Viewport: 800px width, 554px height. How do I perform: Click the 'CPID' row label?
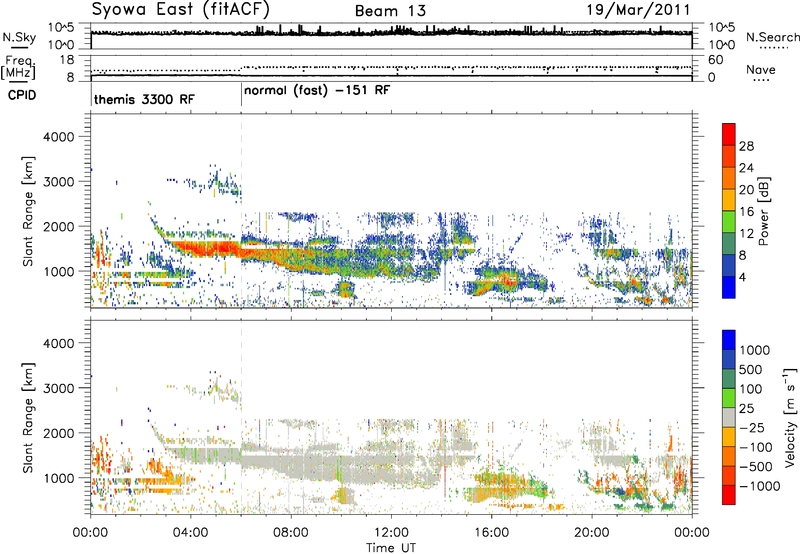(x=22, y=95)
